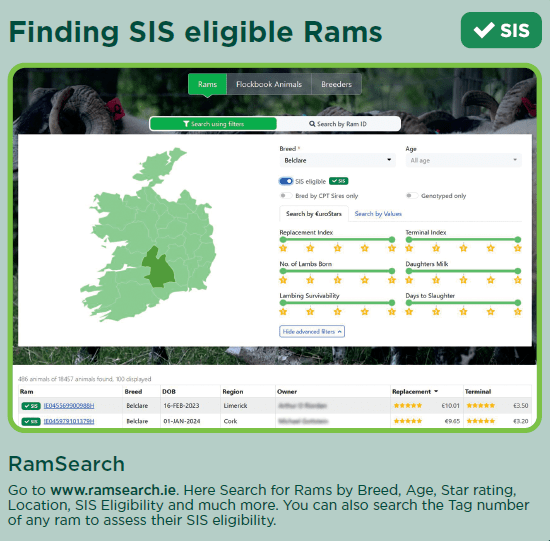Click fifth star under Lambing Survivability
The height and width of the screenshot is (541, 550).
[392, 312]
